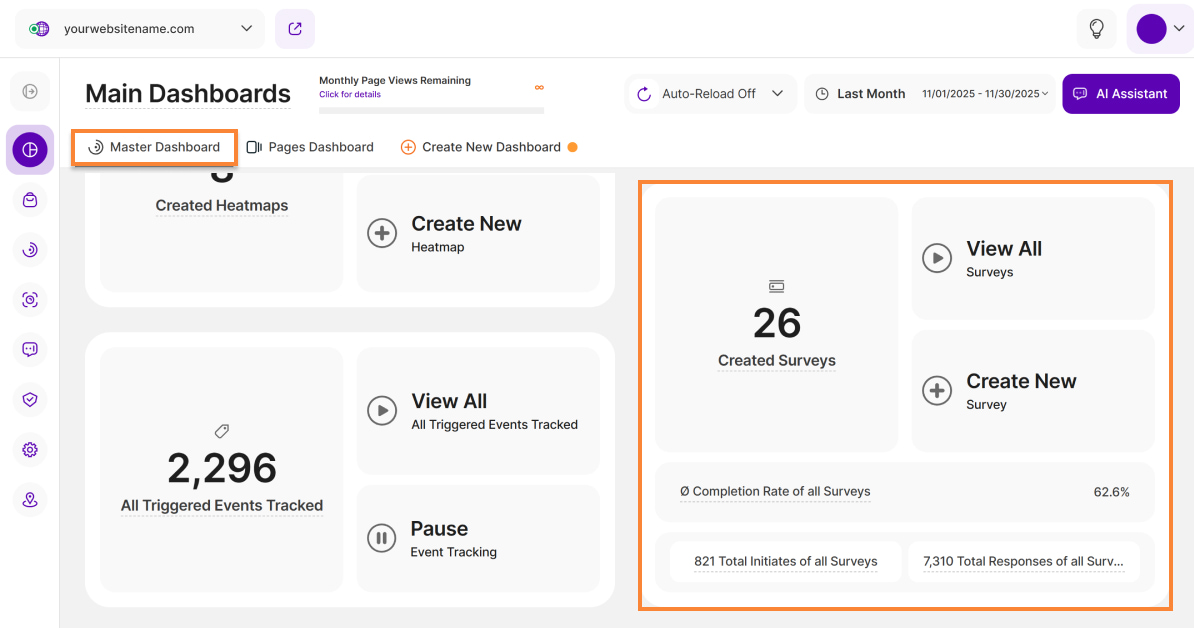Screen dimensions: 1194x628
Task: Click View All Surveys
Action: [1032, 258]
